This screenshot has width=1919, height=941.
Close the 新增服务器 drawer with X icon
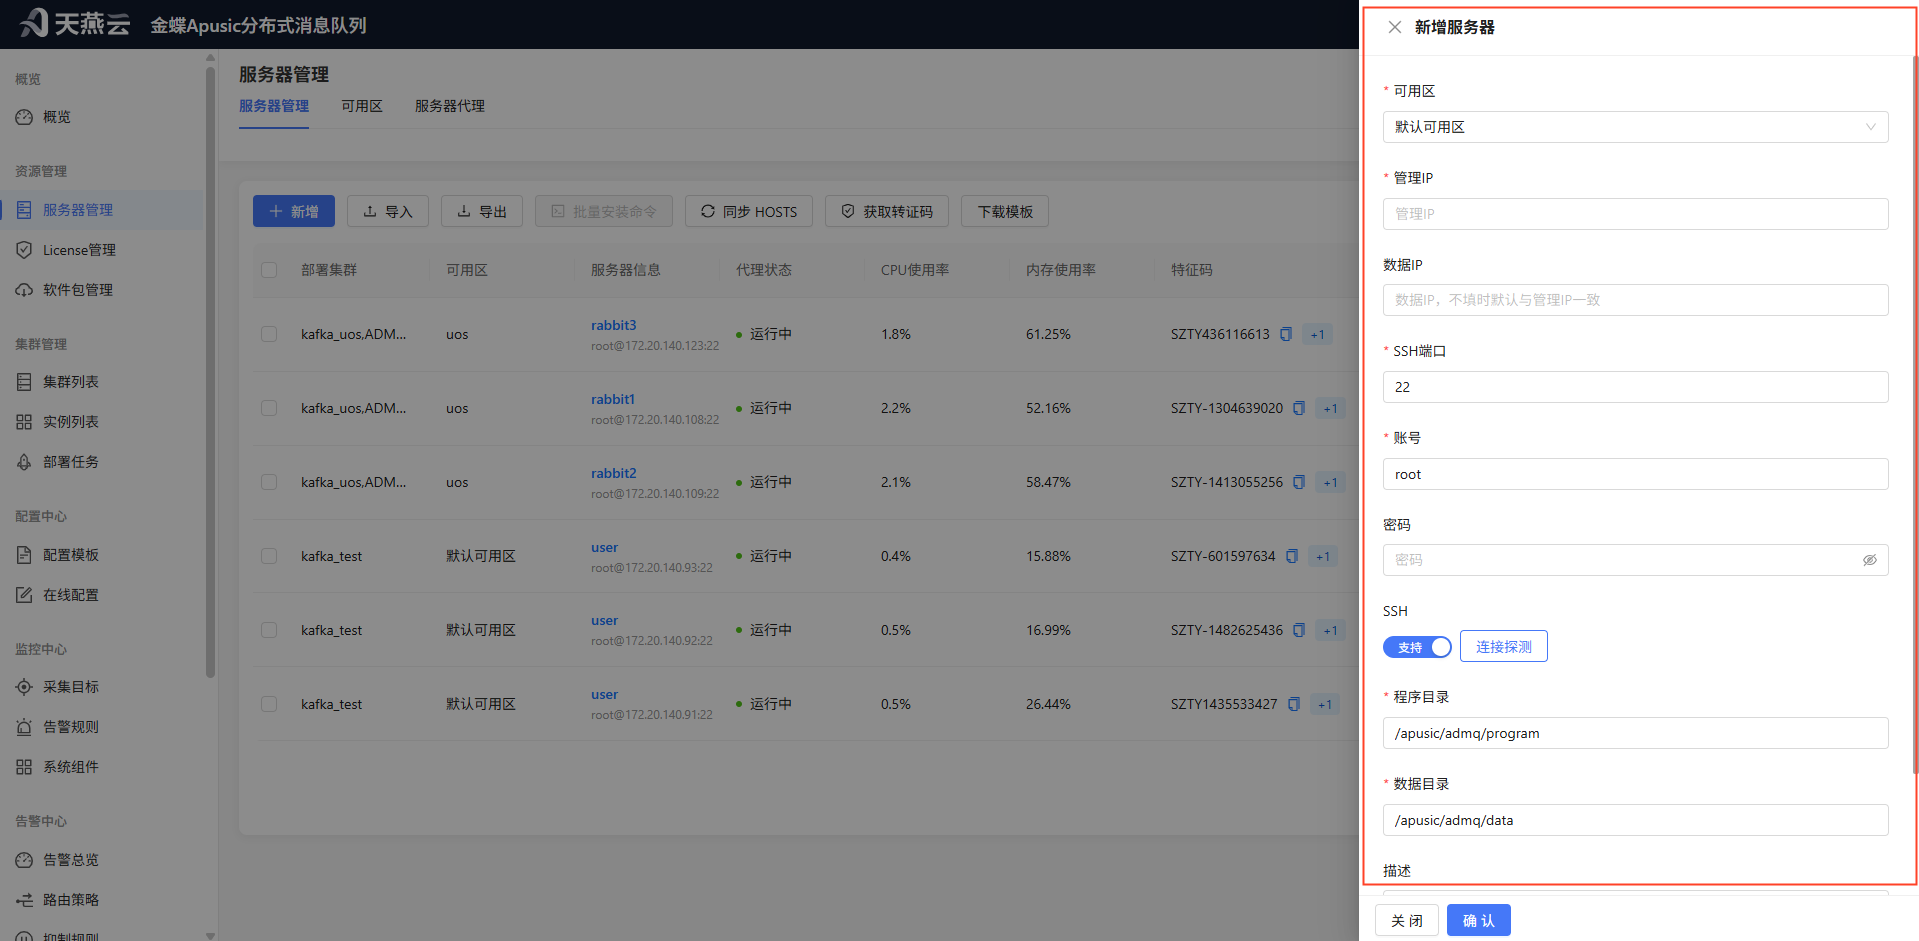(1394, 27)
